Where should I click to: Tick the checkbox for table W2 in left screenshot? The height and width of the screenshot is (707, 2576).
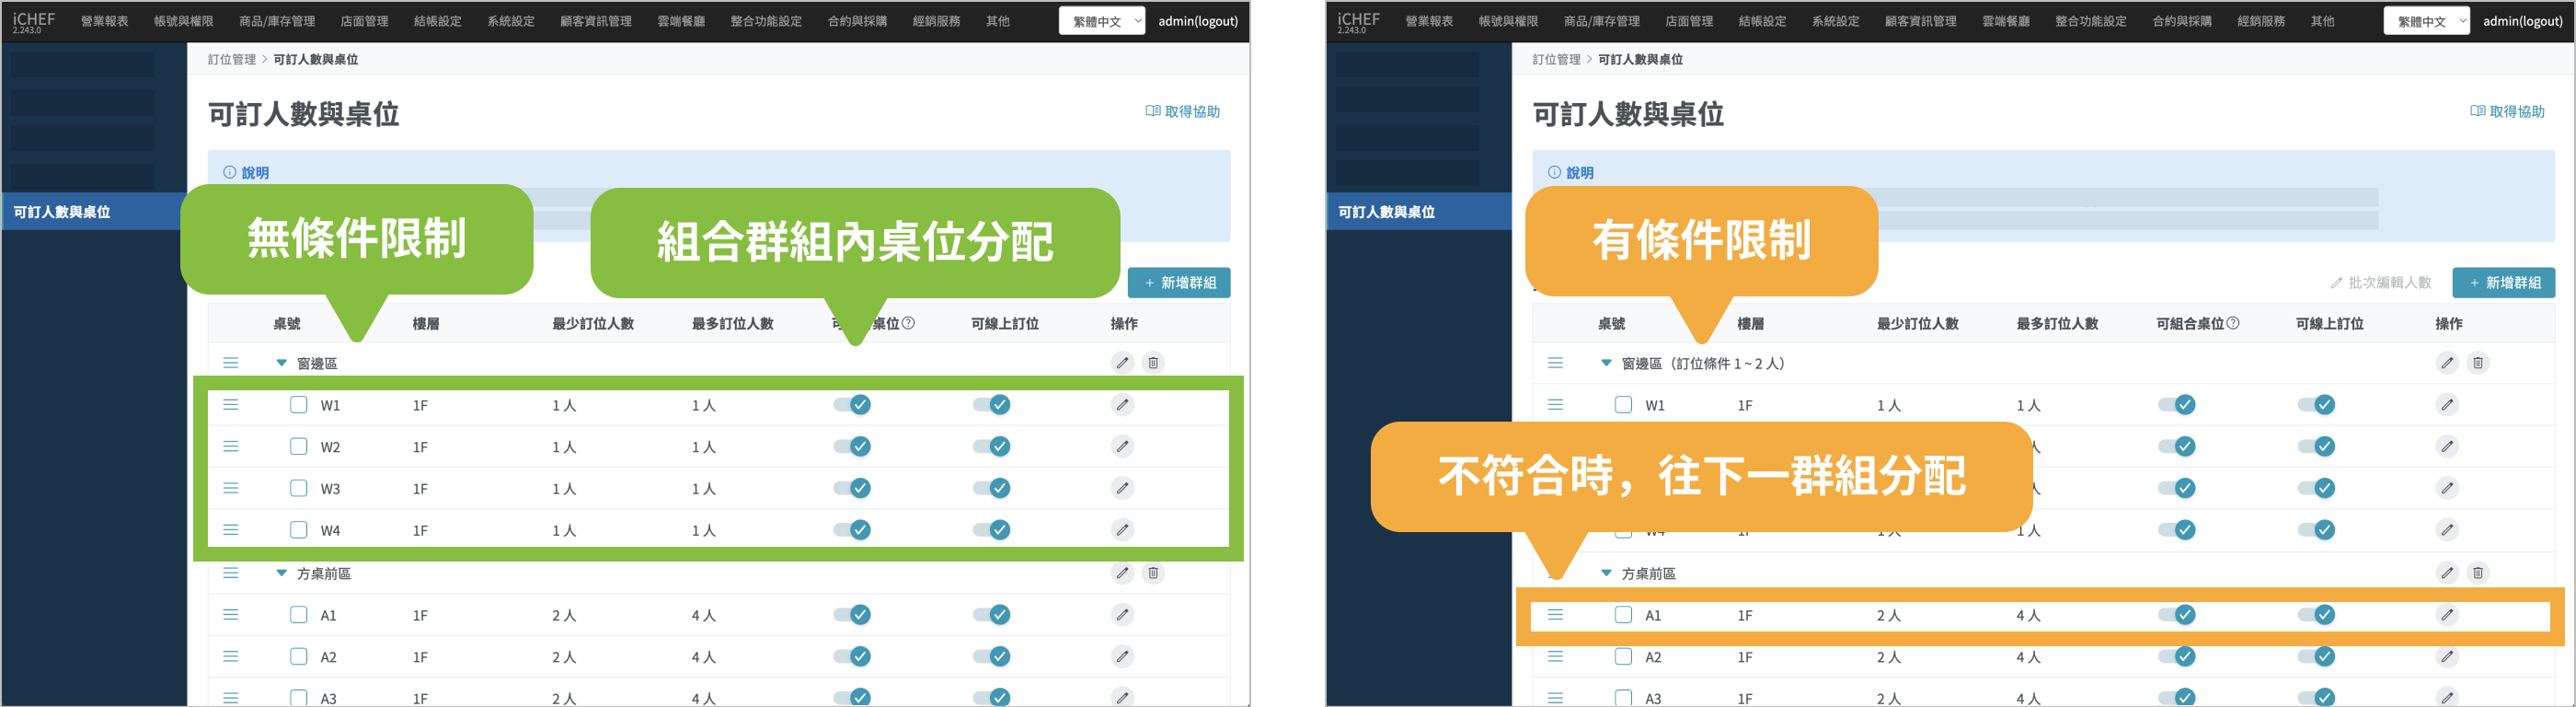(x=298, y=446)
